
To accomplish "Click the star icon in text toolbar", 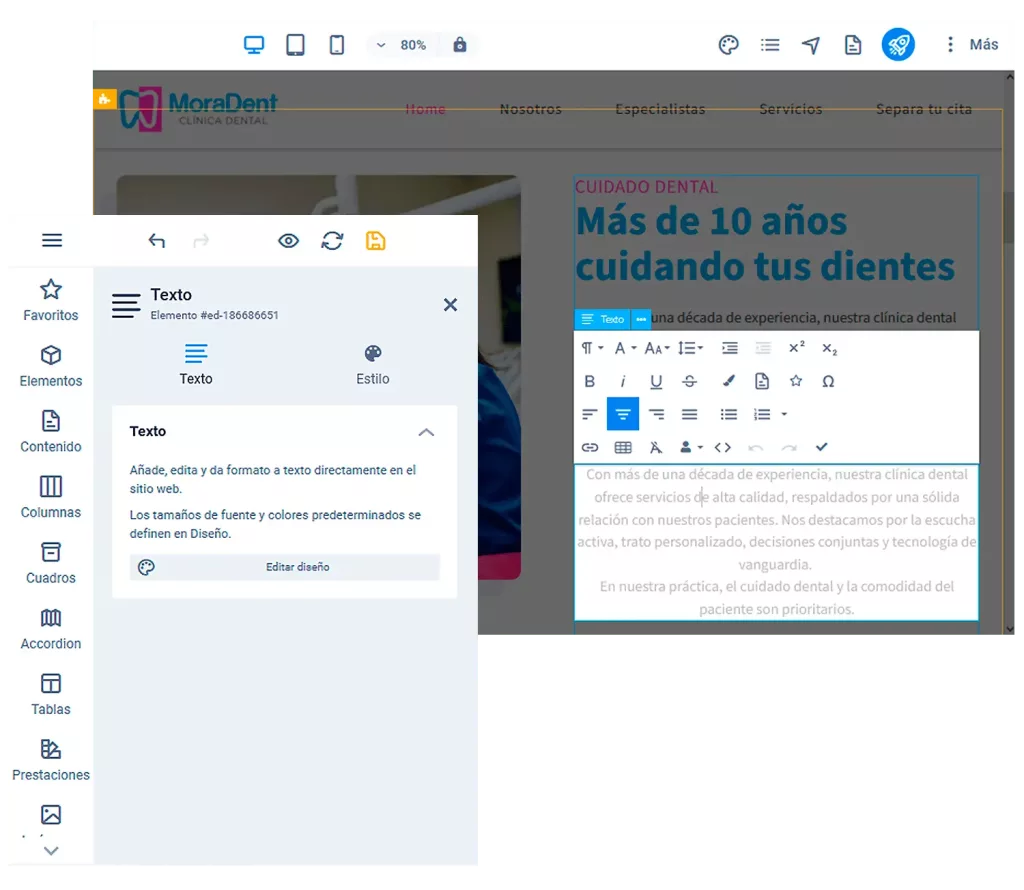I will (x=795, y=381).
